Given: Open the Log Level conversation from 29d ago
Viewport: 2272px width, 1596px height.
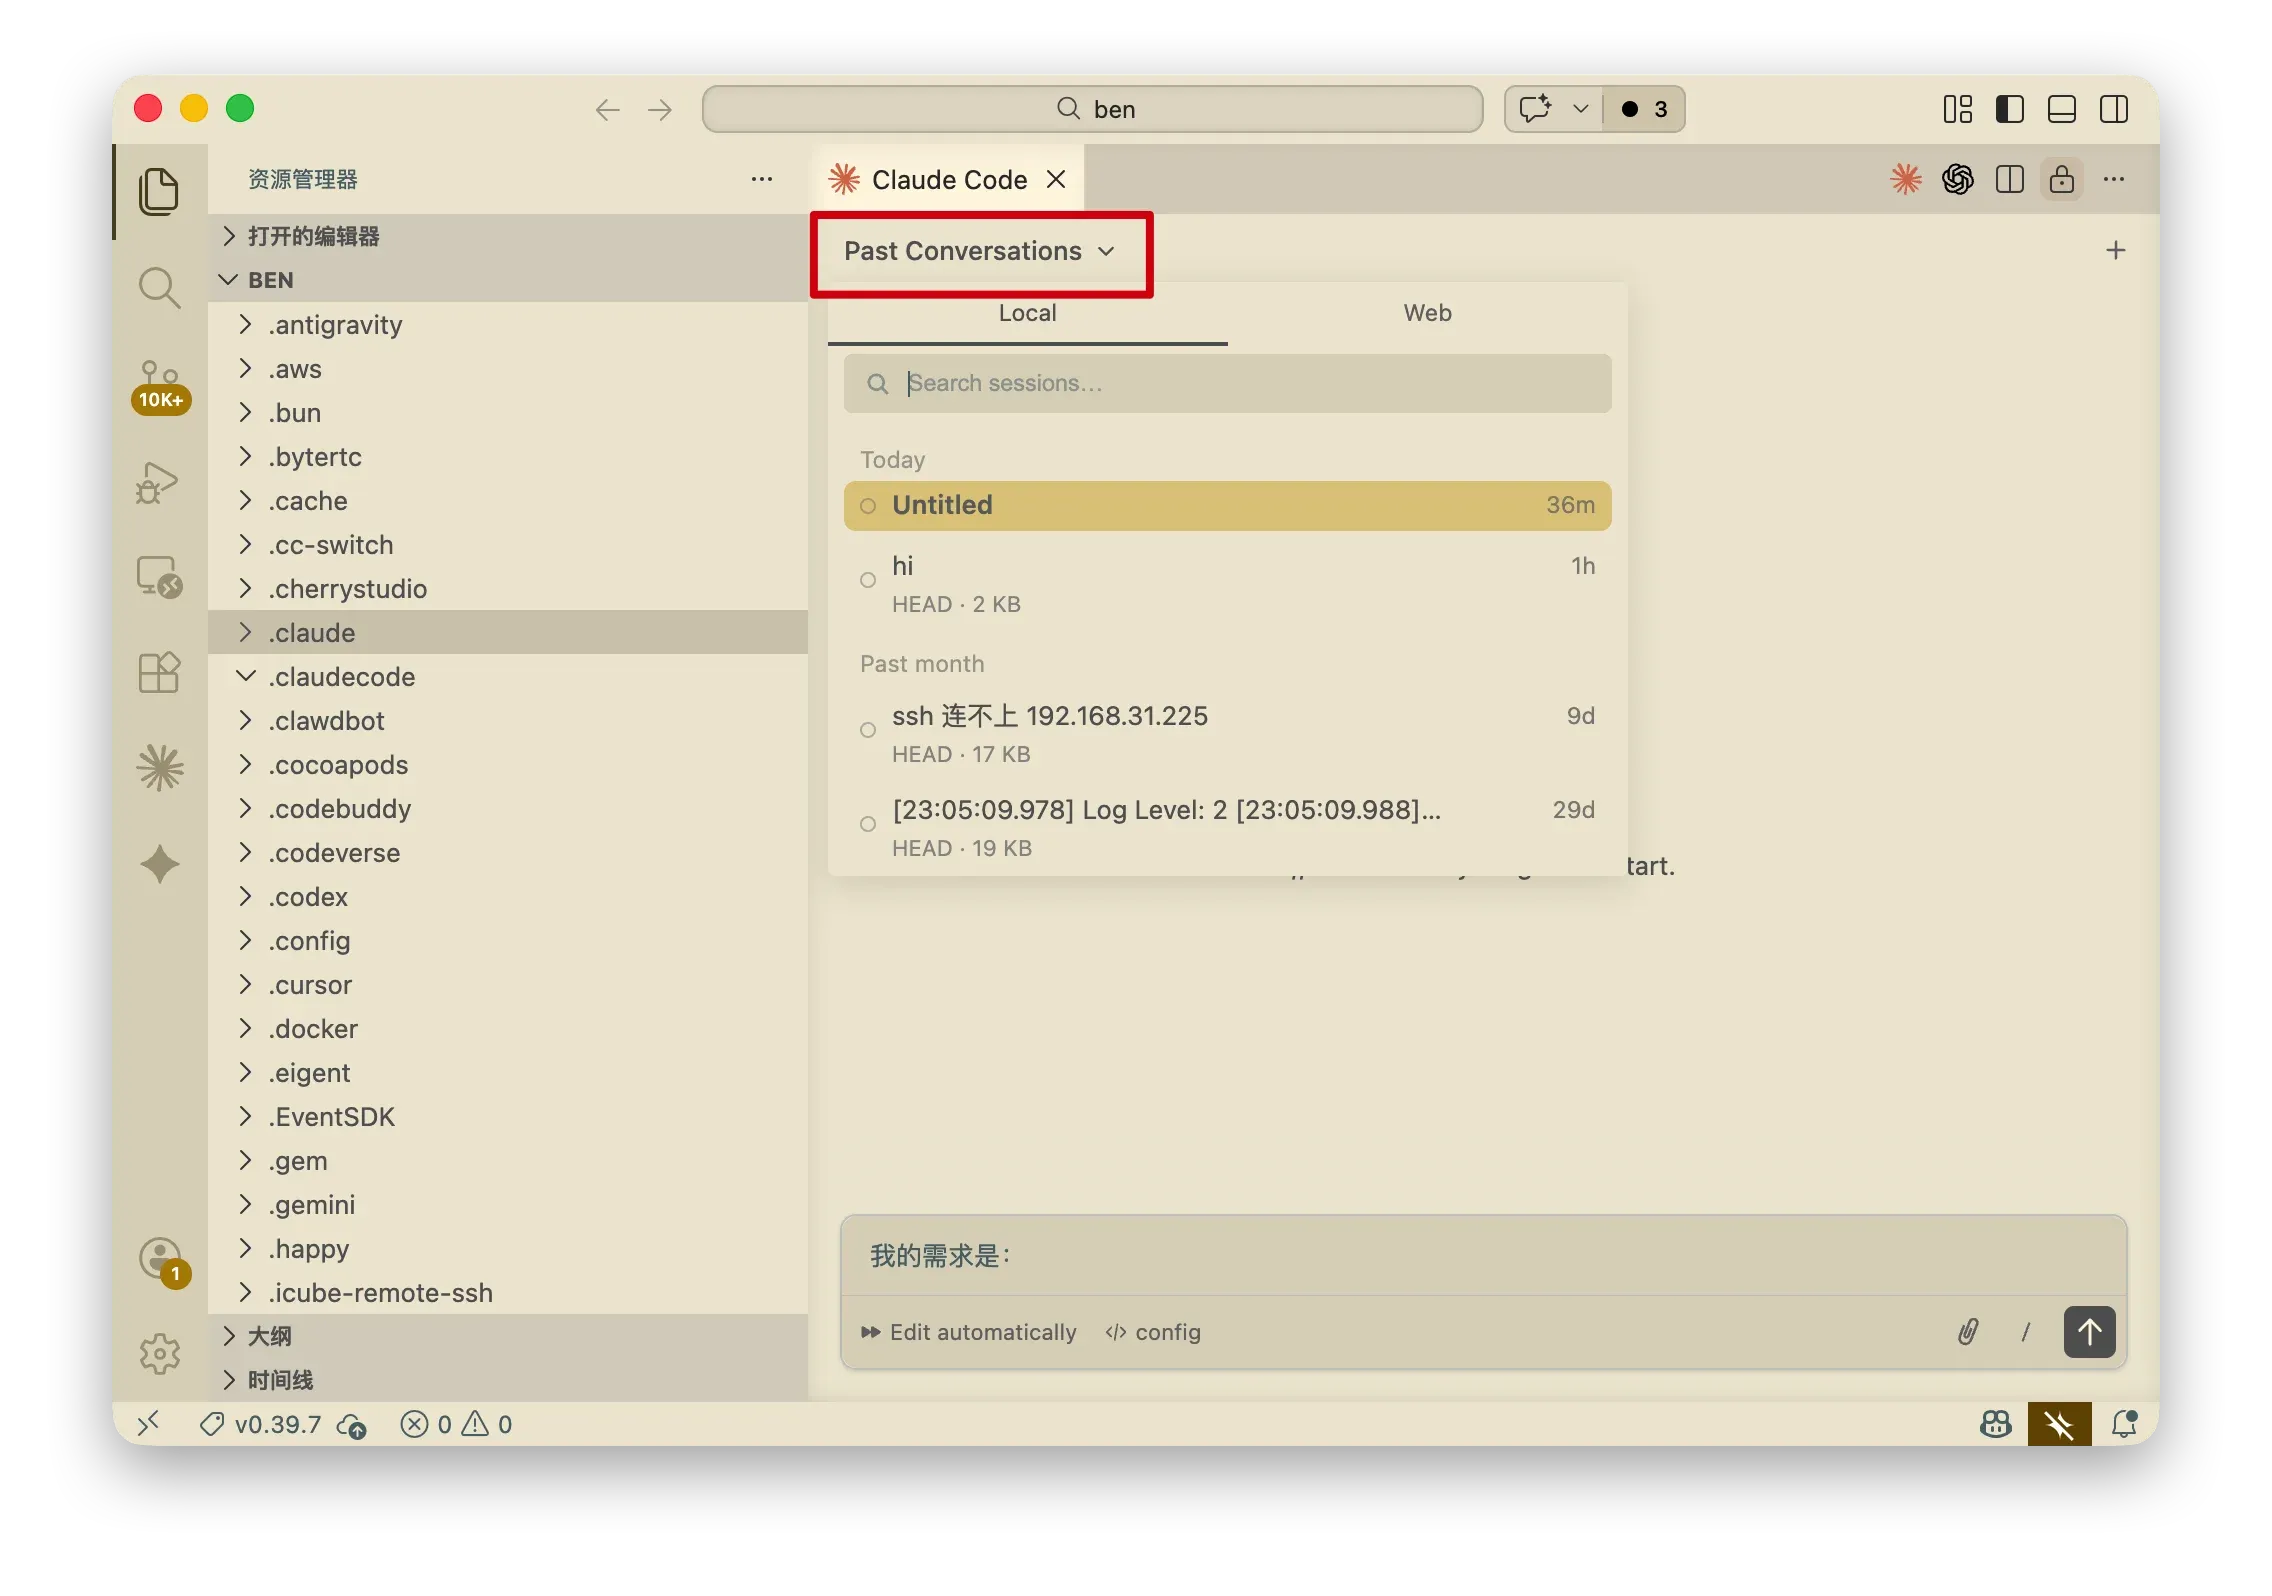Looking at the screenshot, I should tap(1227, 828).
